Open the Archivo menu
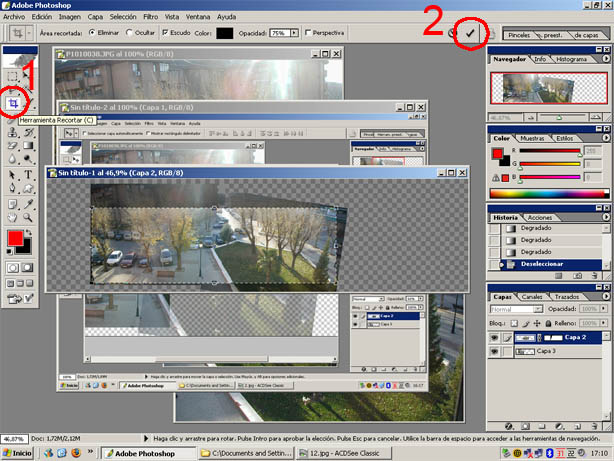The width and height of the screenshot is (614, 461). (x=14, y=17)
